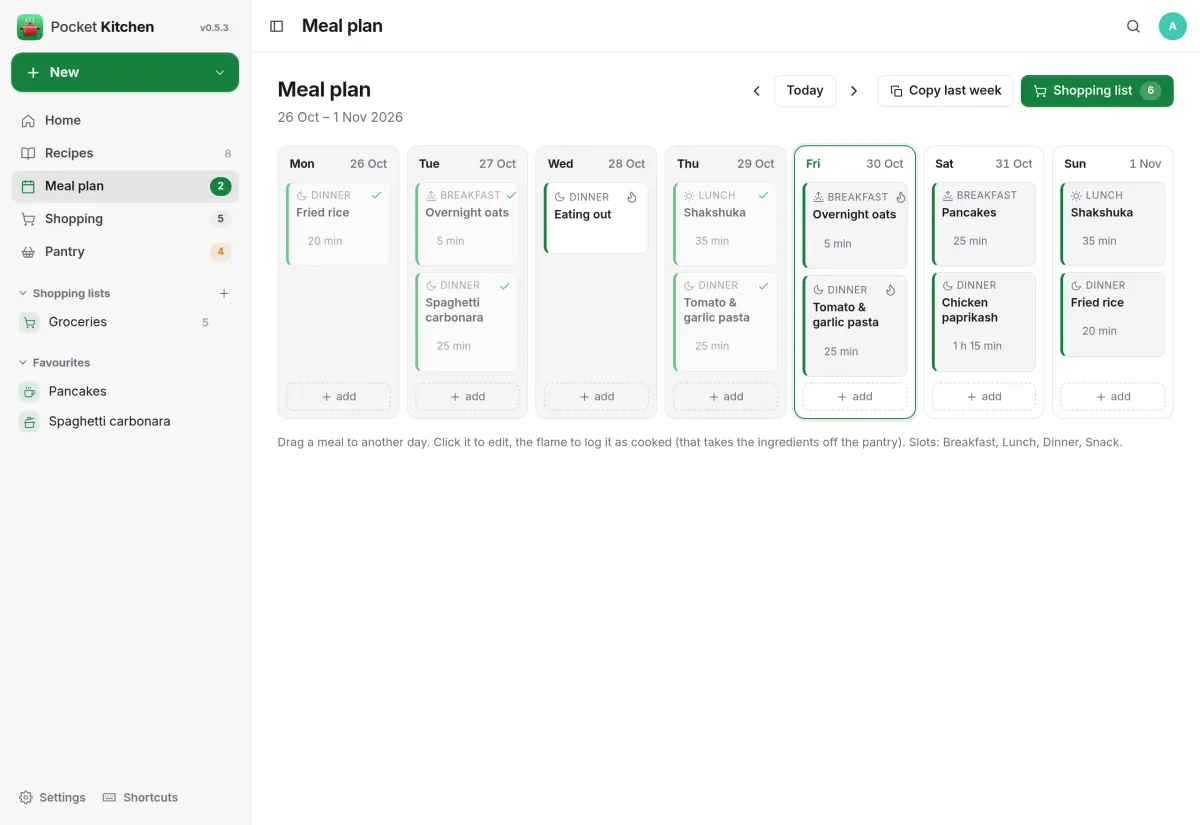Toggle cooked checkmark on Thursday's Tomato & garlic pasta
This screenshot has width=1200, height=825.
[x=764, y=285]
